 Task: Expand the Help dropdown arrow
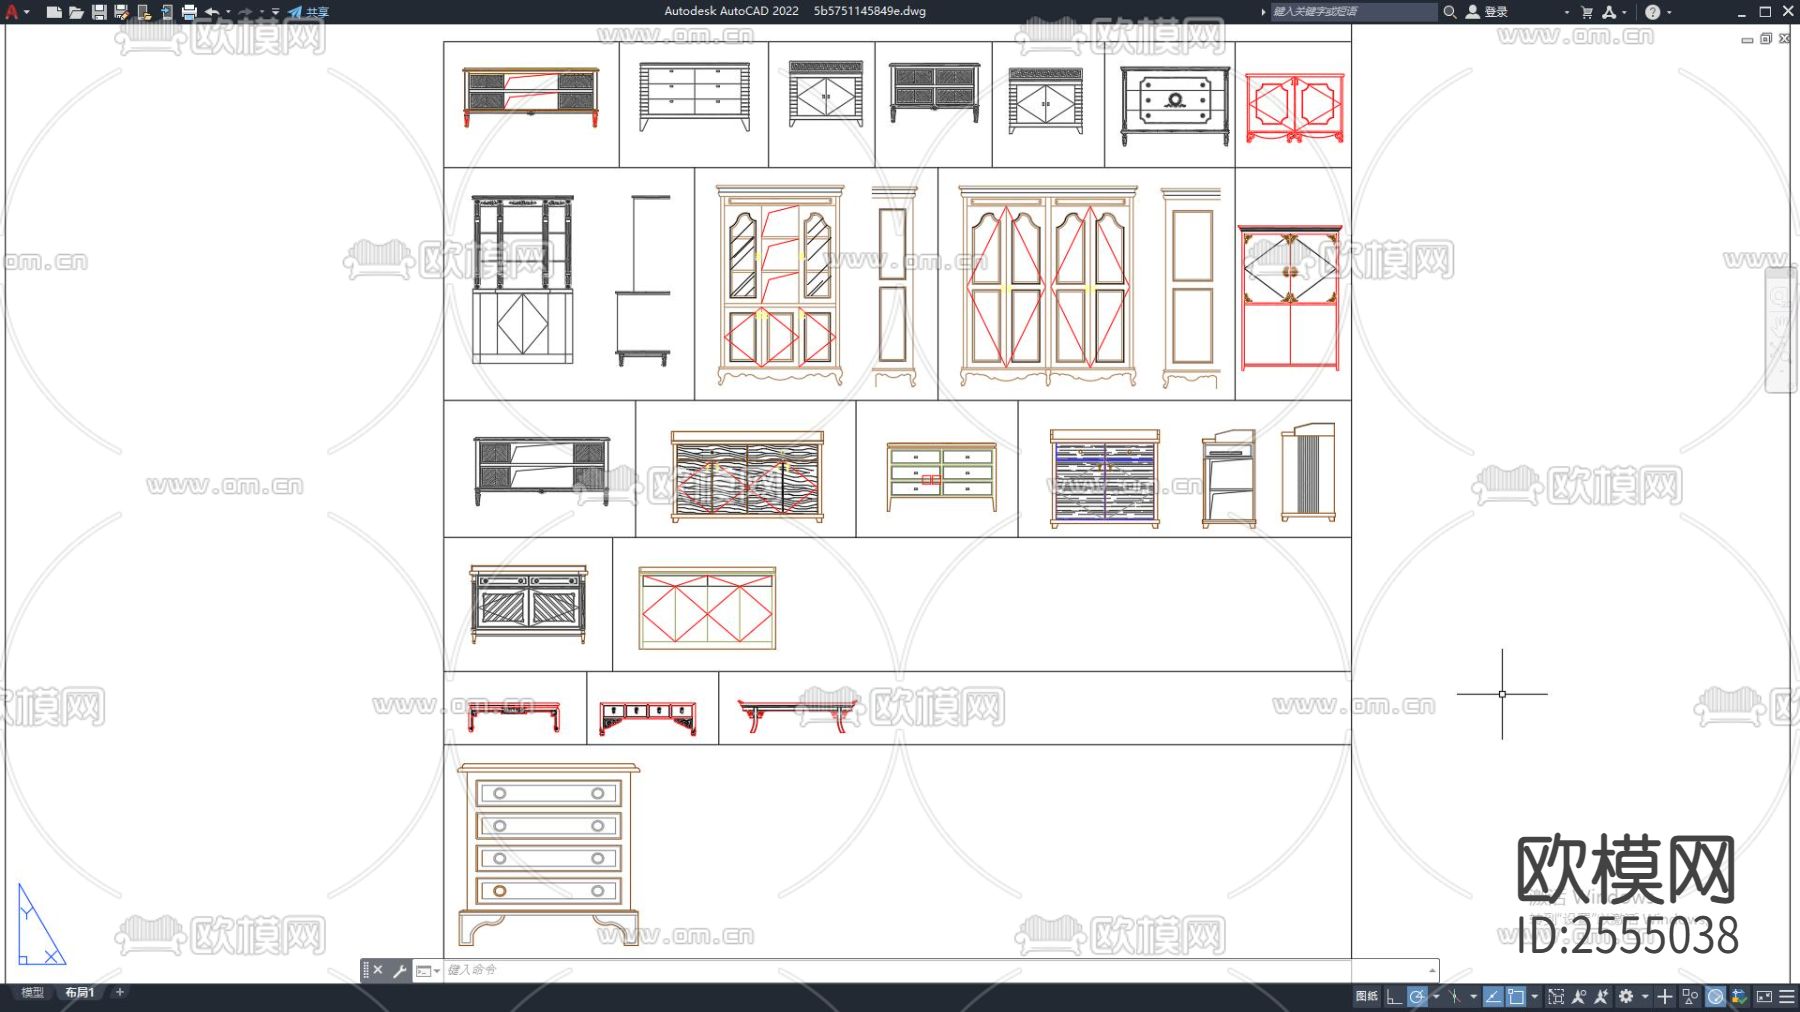(x=1669, y=12)
